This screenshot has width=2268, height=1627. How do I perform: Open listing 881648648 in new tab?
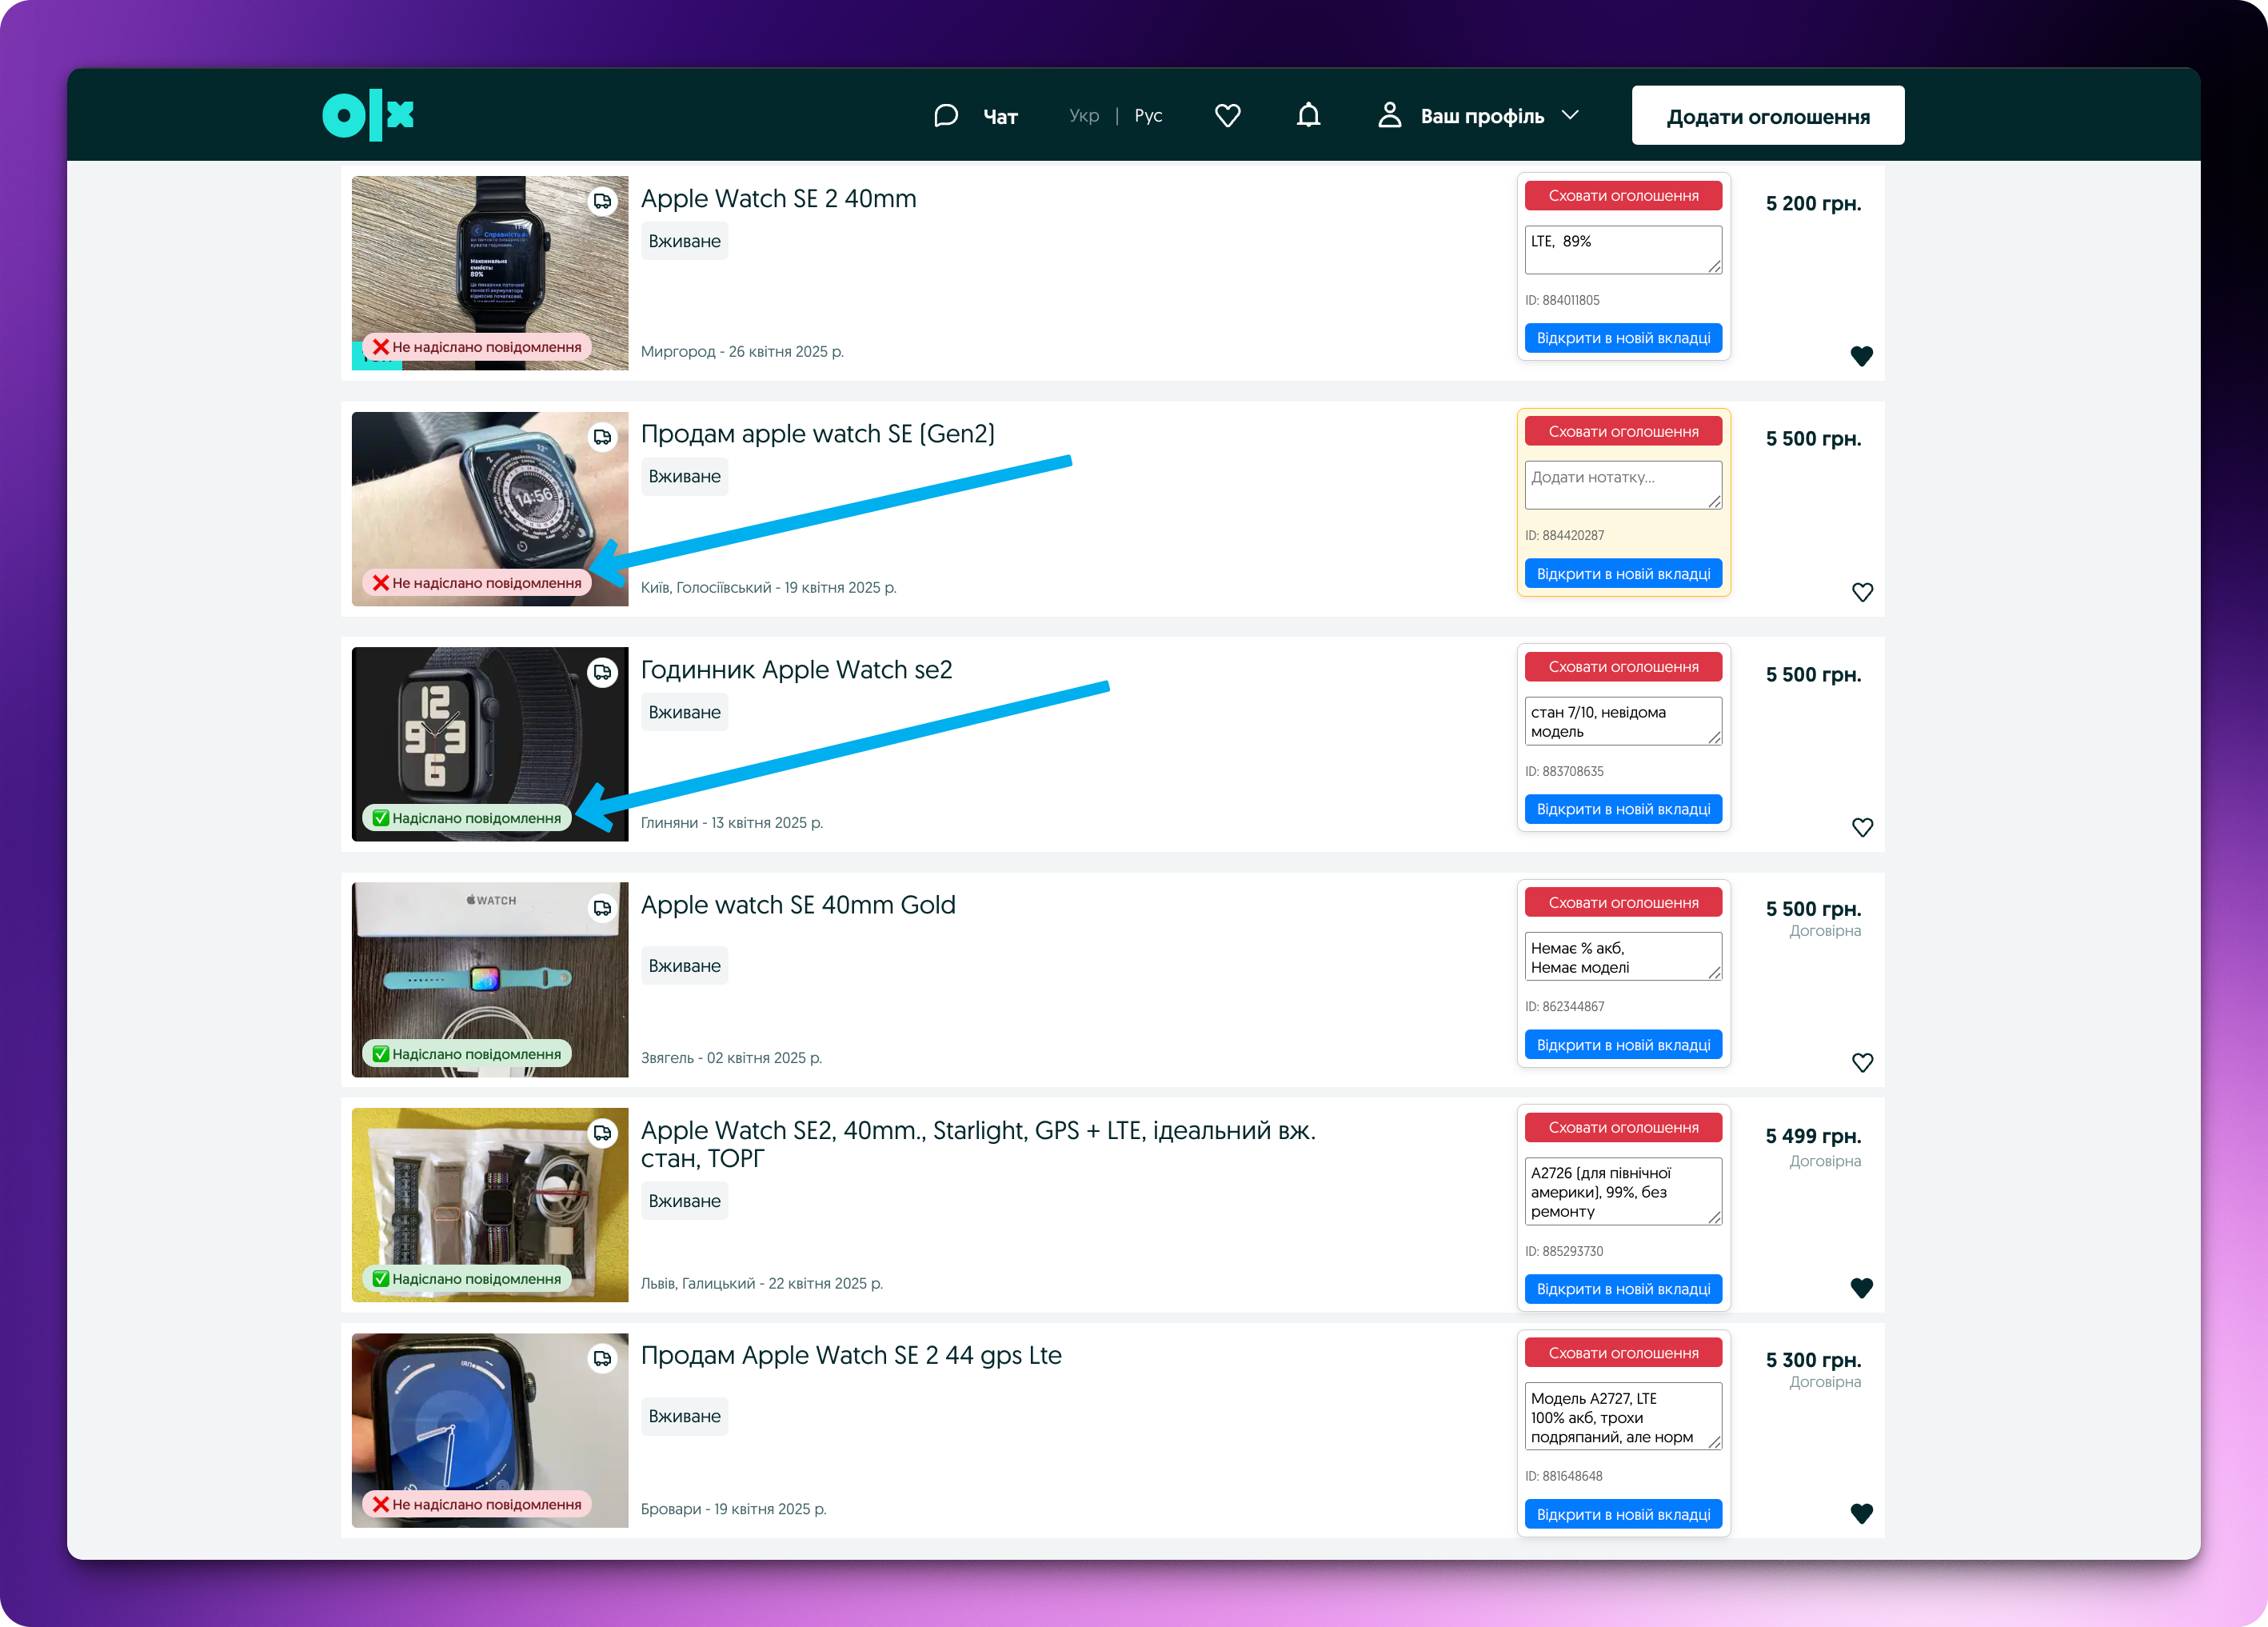click(x=1623, y=1514)
